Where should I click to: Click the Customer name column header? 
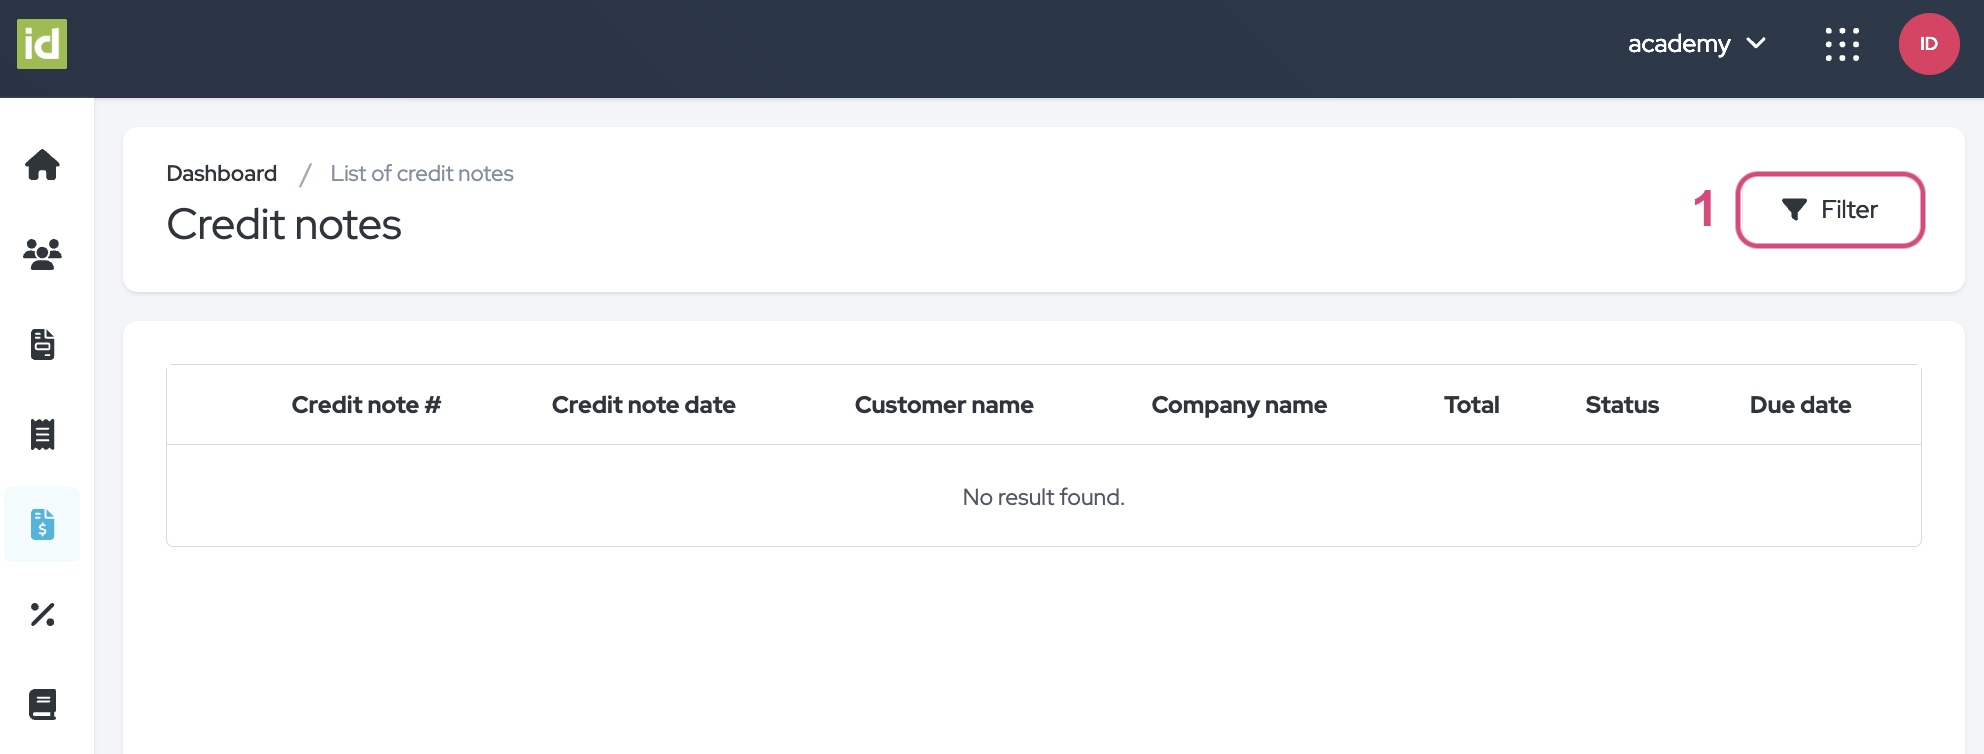click(943, 405)
